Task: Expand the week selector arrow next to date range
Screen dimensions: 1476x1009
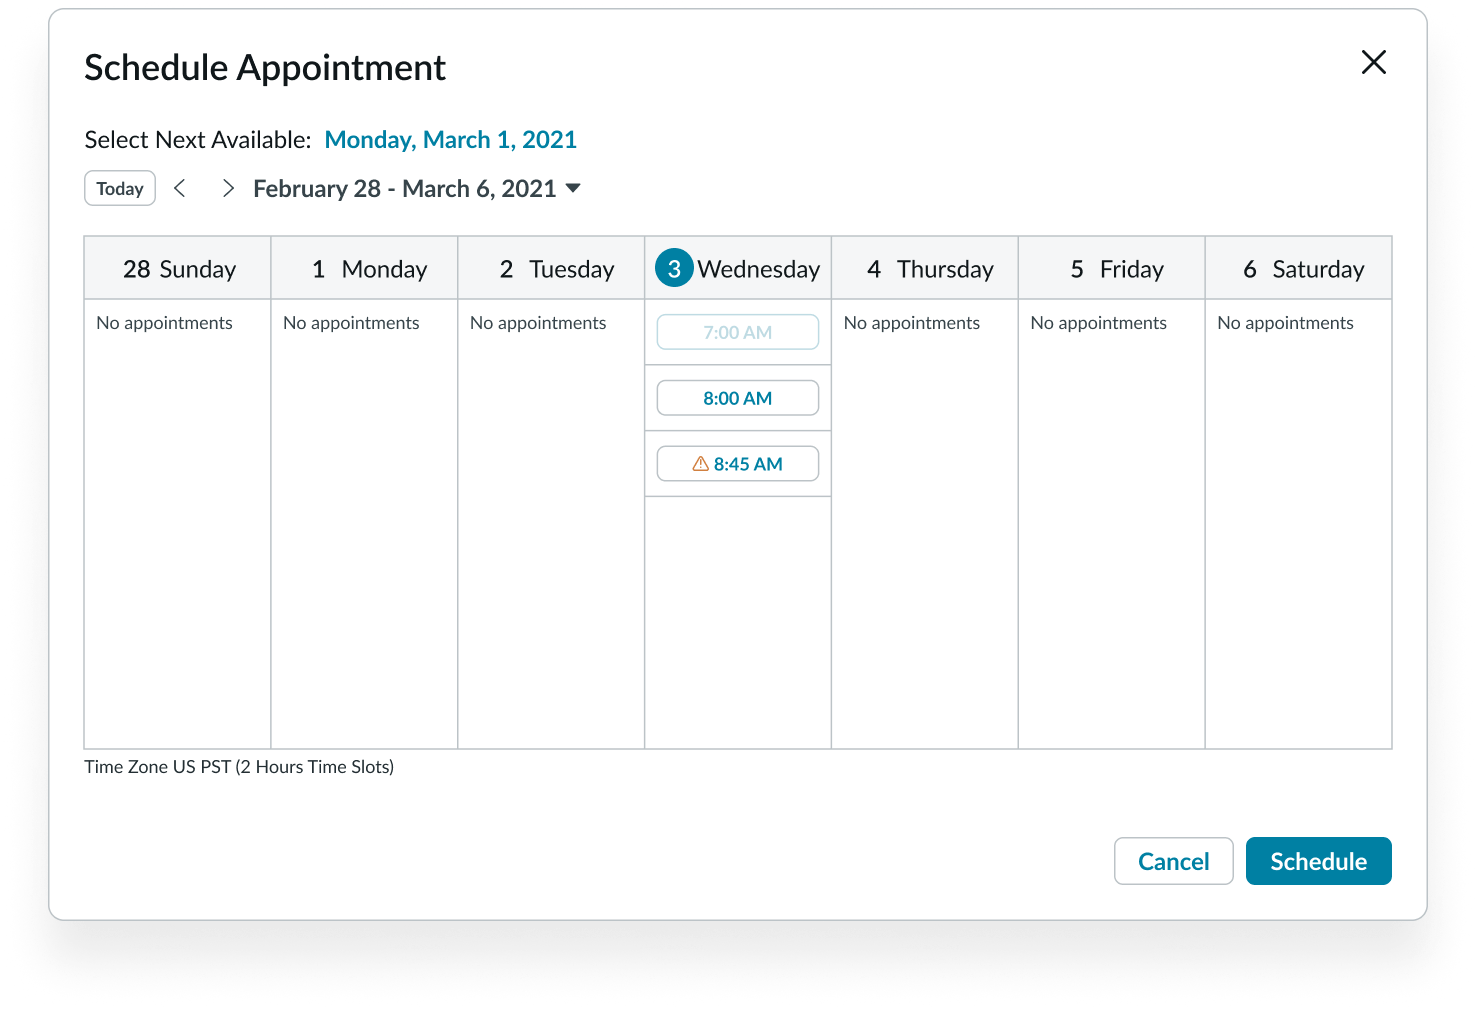Action: [574, 188]
